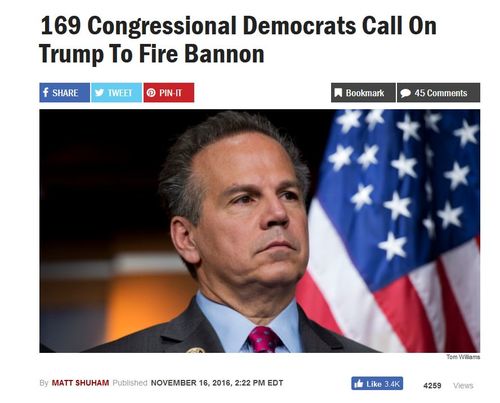Image resolution: width=500 pixels, height=403 pixels.
Task: Click the 4259 views counter
Action: click(x=432, y=386)
